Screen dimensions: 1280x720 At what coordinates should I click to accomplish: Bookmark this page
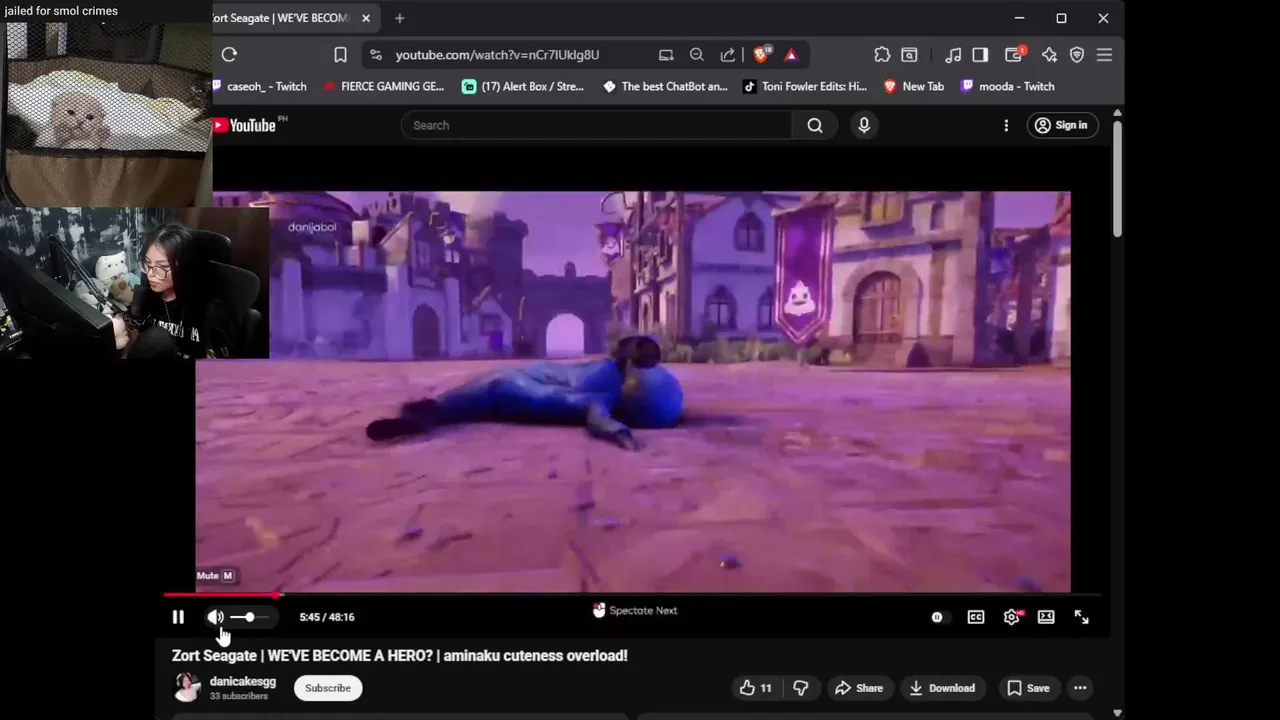(340, 55)
